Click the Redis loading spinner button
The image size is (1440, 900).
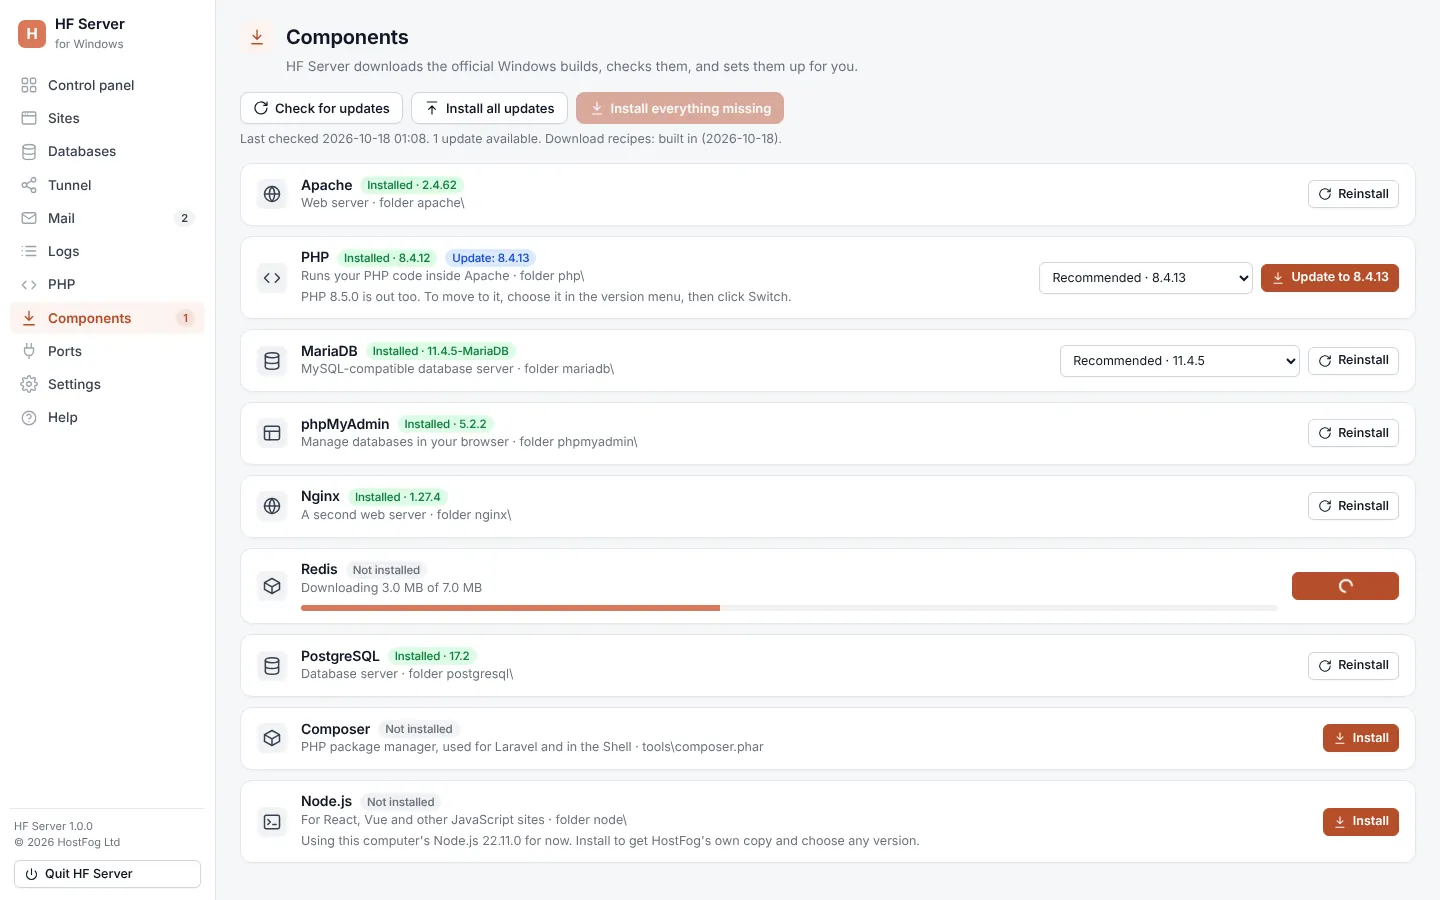1345,586
